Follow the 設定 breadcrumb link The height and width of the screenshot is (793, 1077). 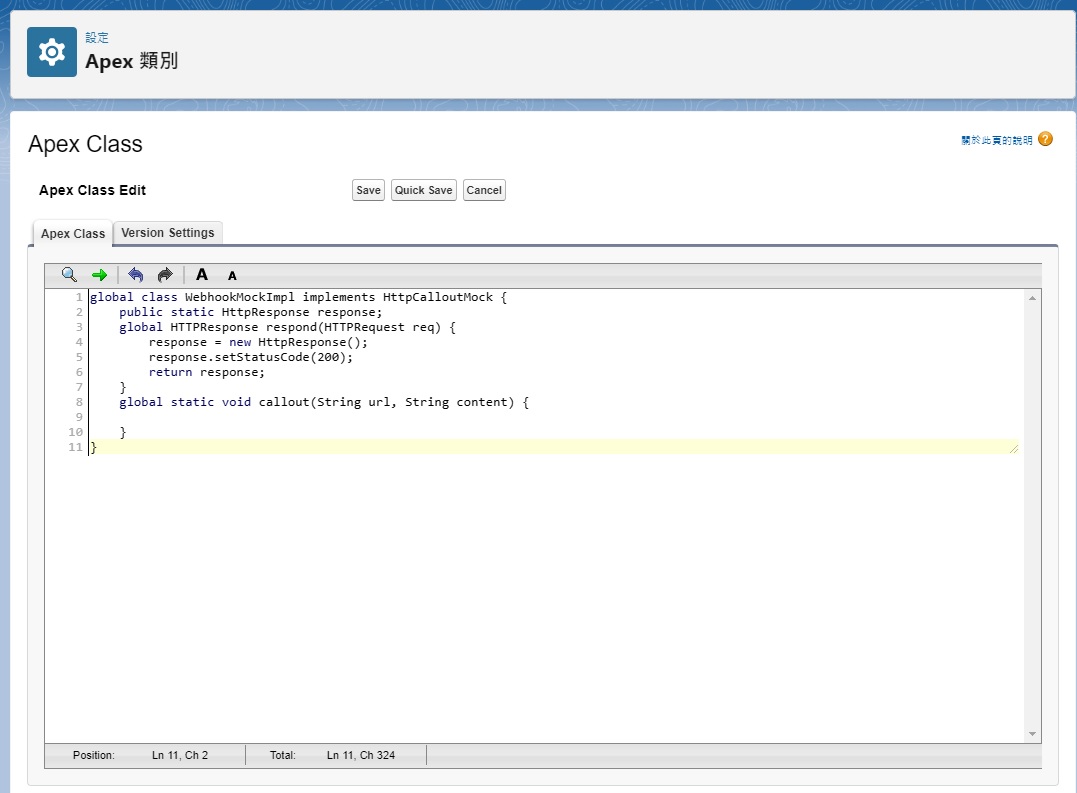tap(97, 37)
